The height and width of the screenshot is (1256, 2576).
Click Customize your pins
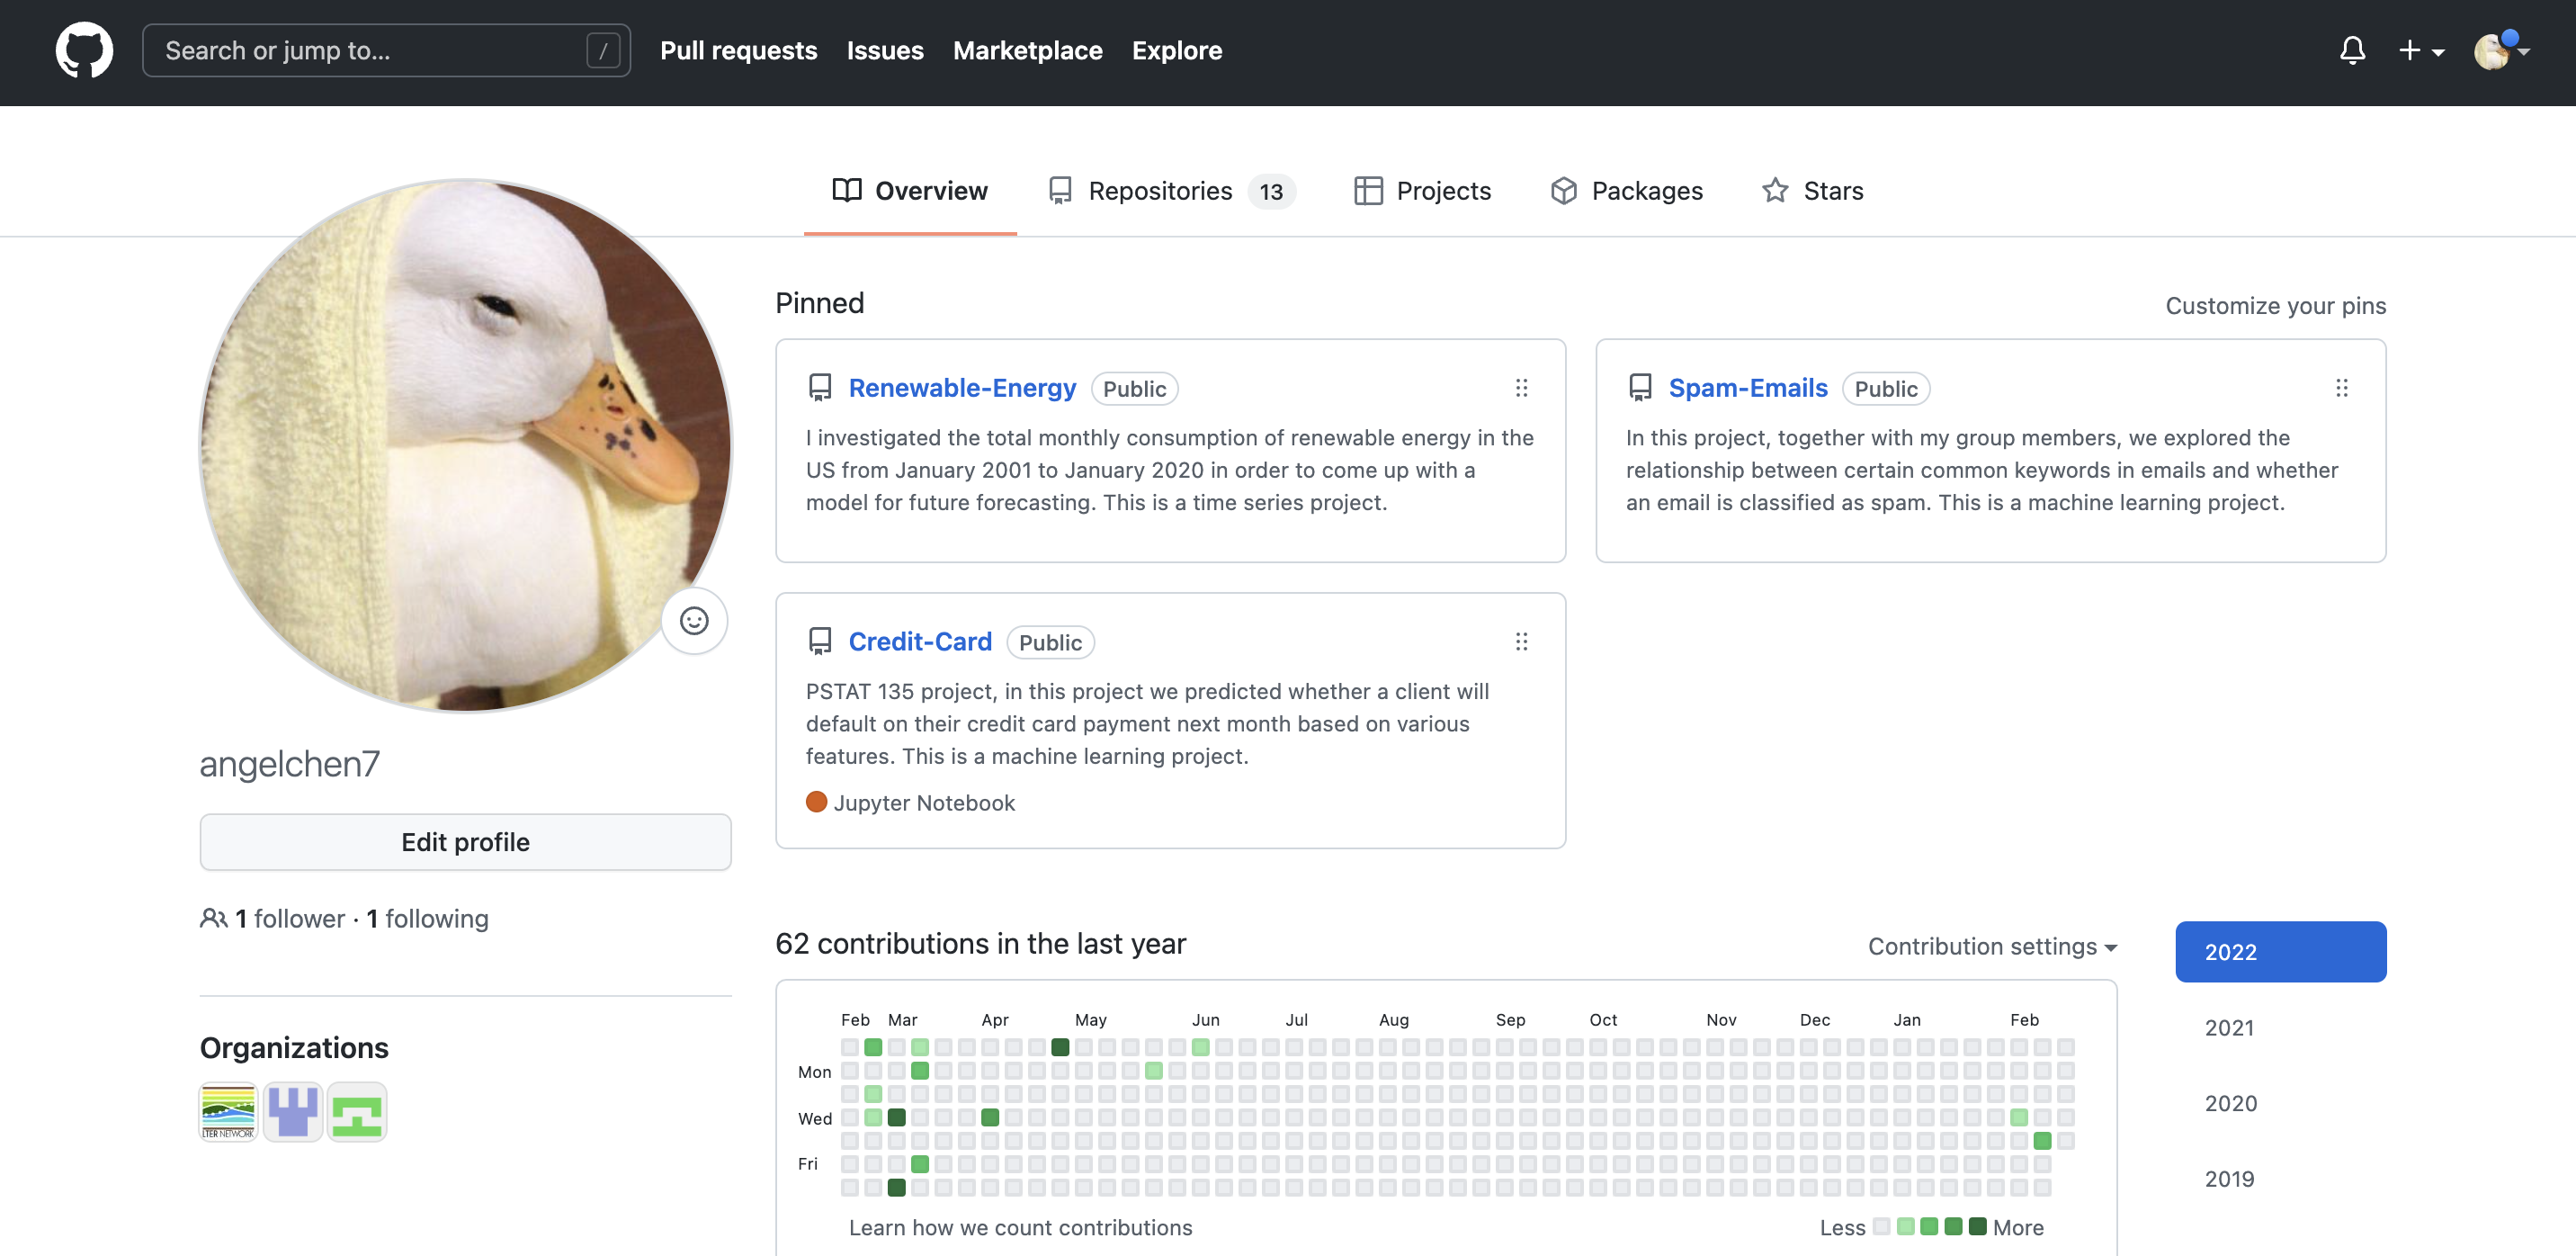click(x=2275, y=306)
